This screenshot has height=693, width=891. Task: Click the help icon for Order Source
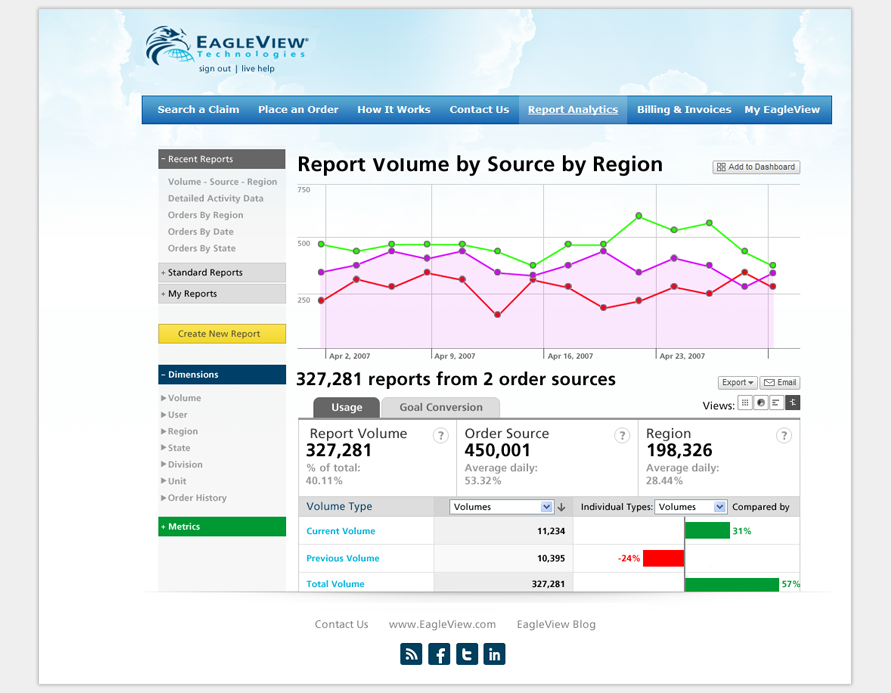(622, 436)
